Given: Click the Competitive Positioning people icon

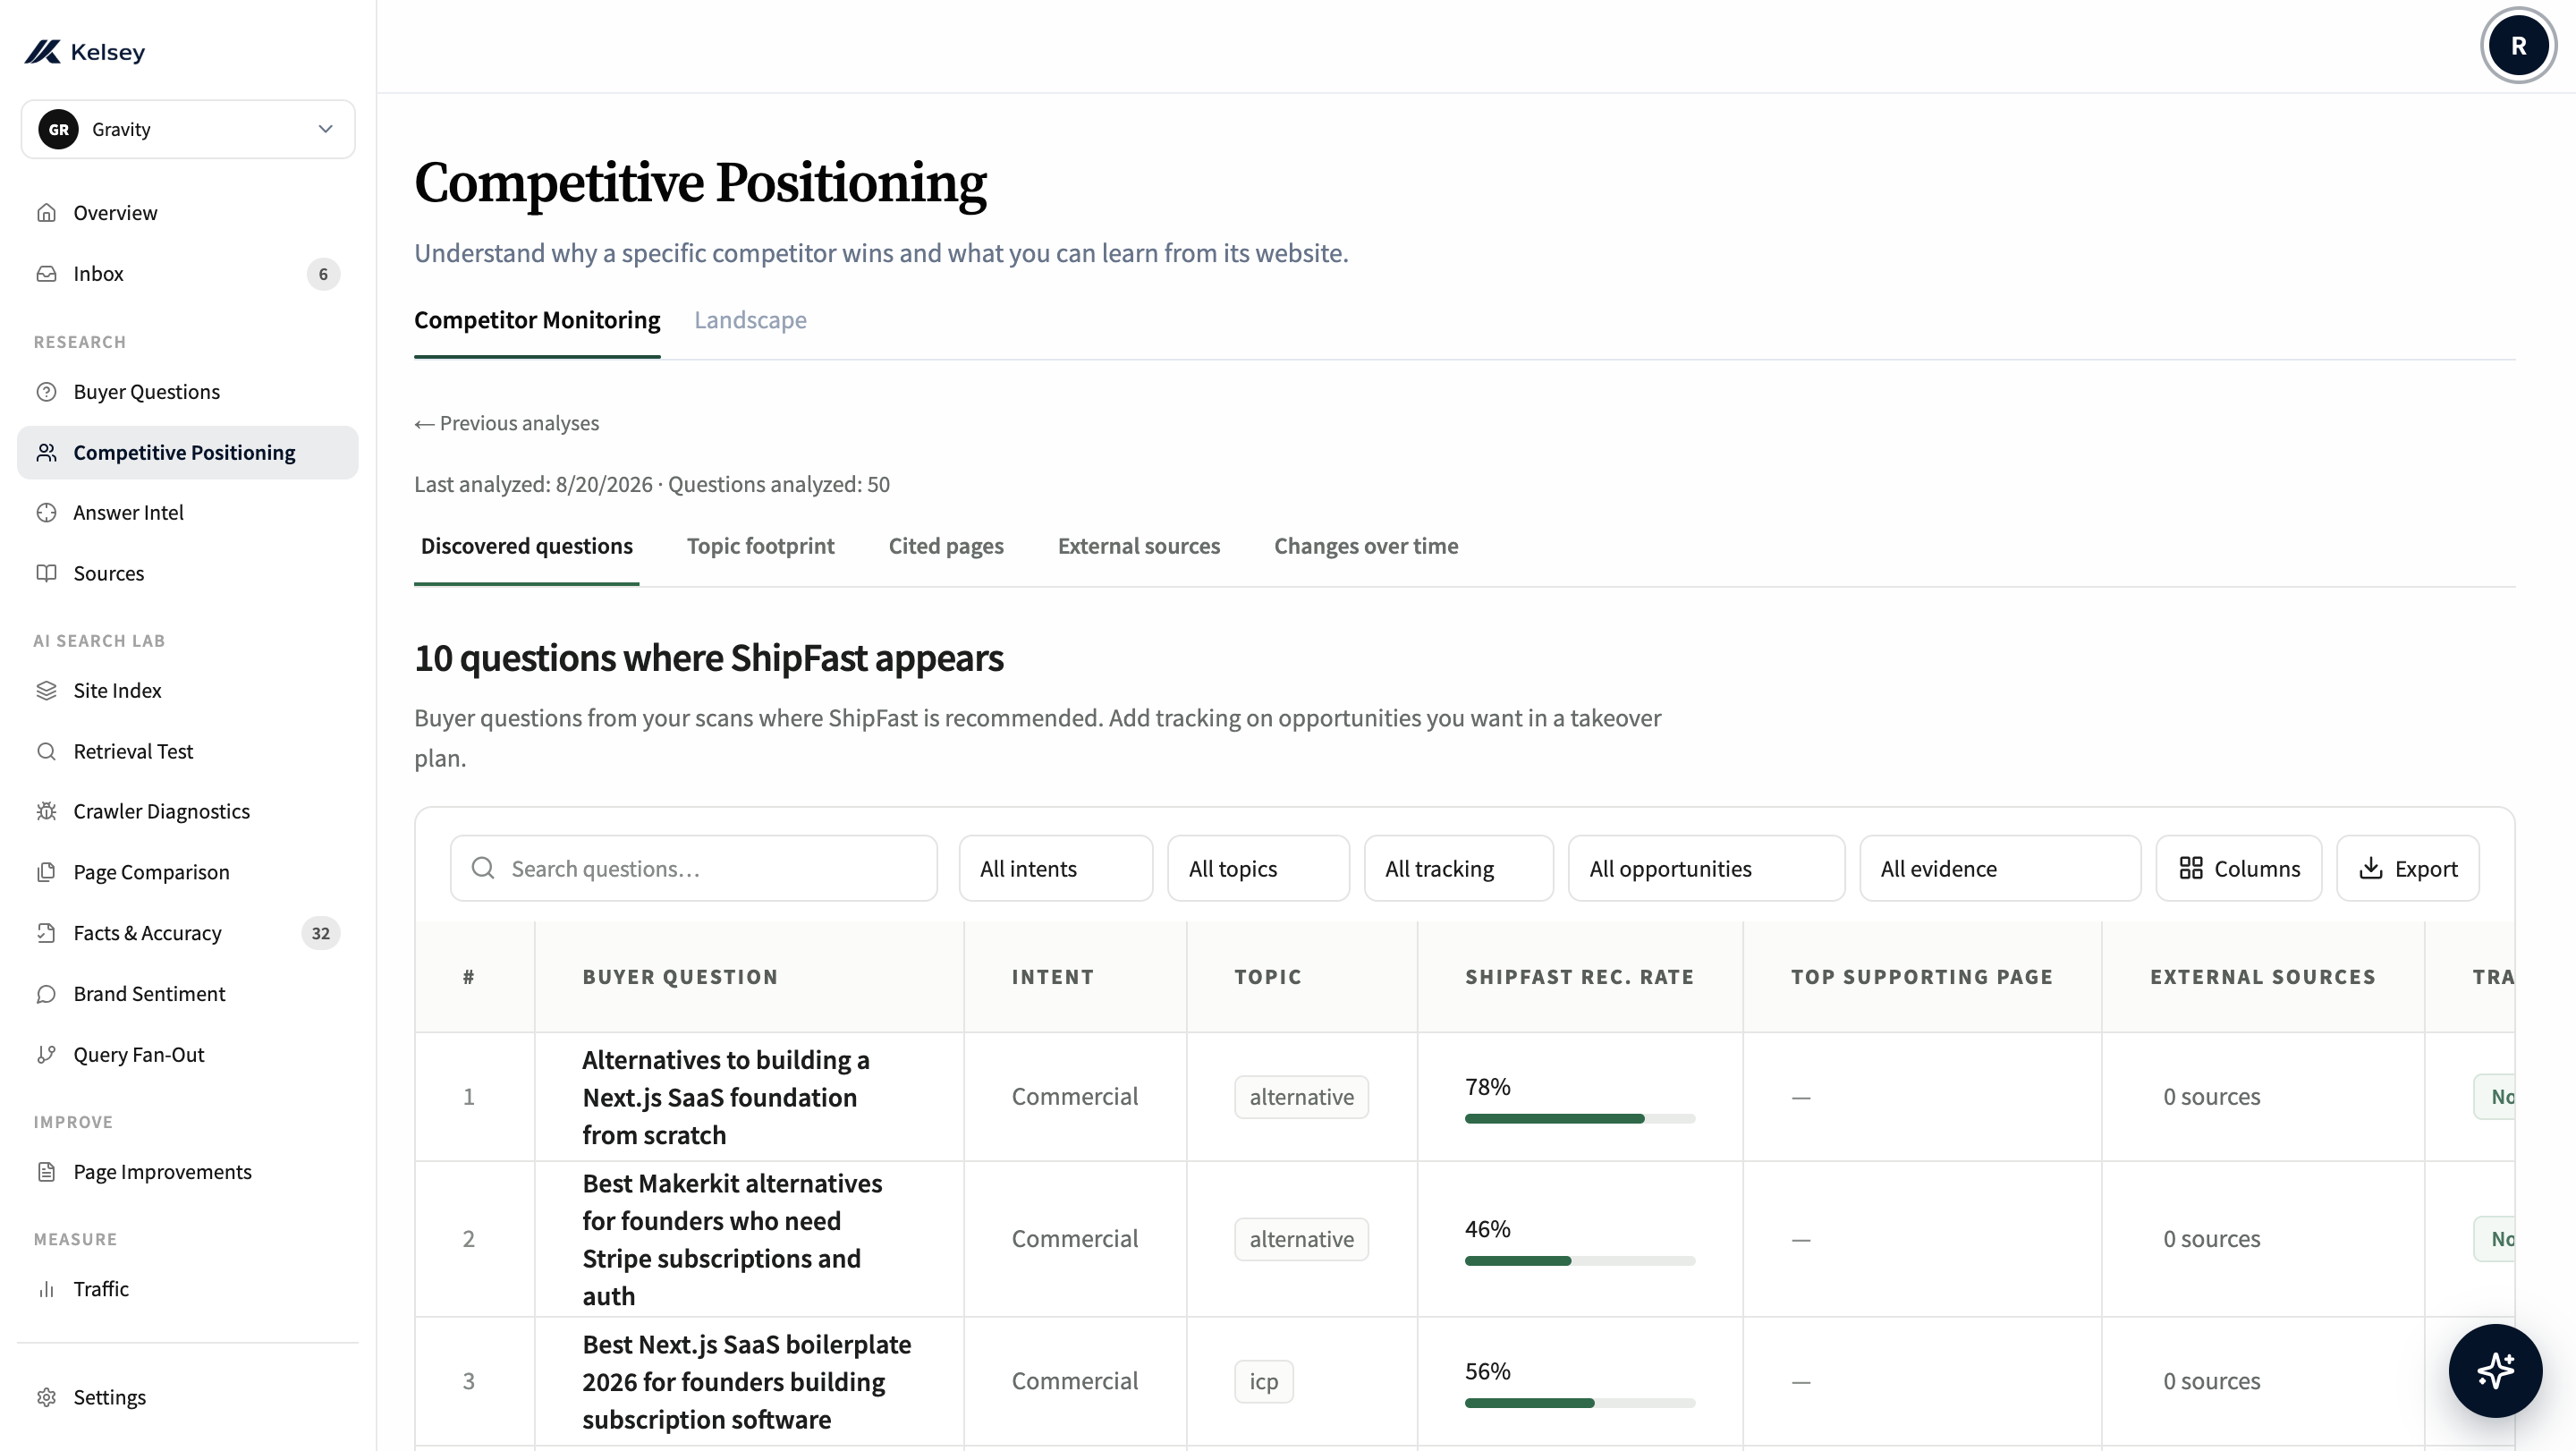Looking at the screenshot, I should 46,453.
